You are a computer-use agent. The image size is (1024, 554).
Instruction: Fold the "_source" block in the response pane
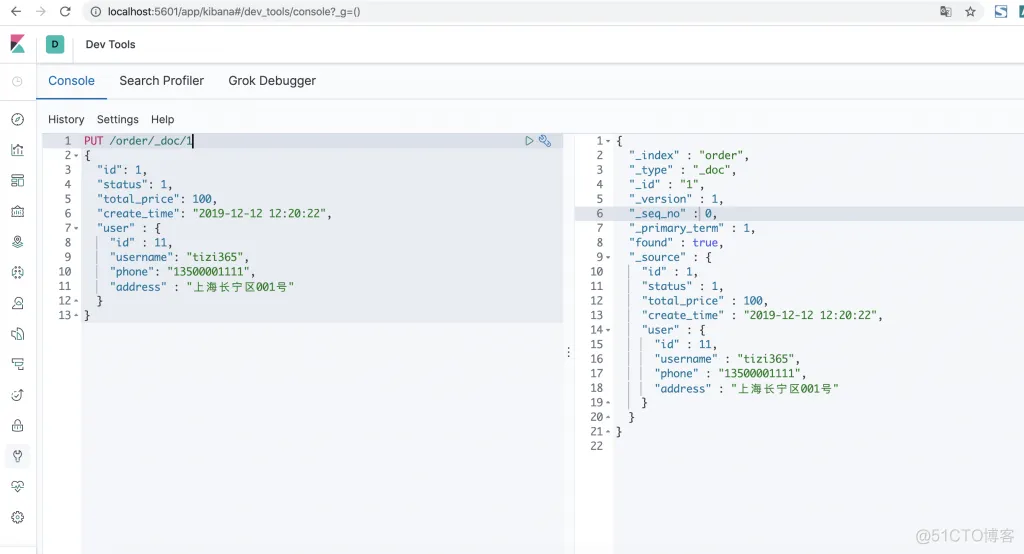click(609, 257)
